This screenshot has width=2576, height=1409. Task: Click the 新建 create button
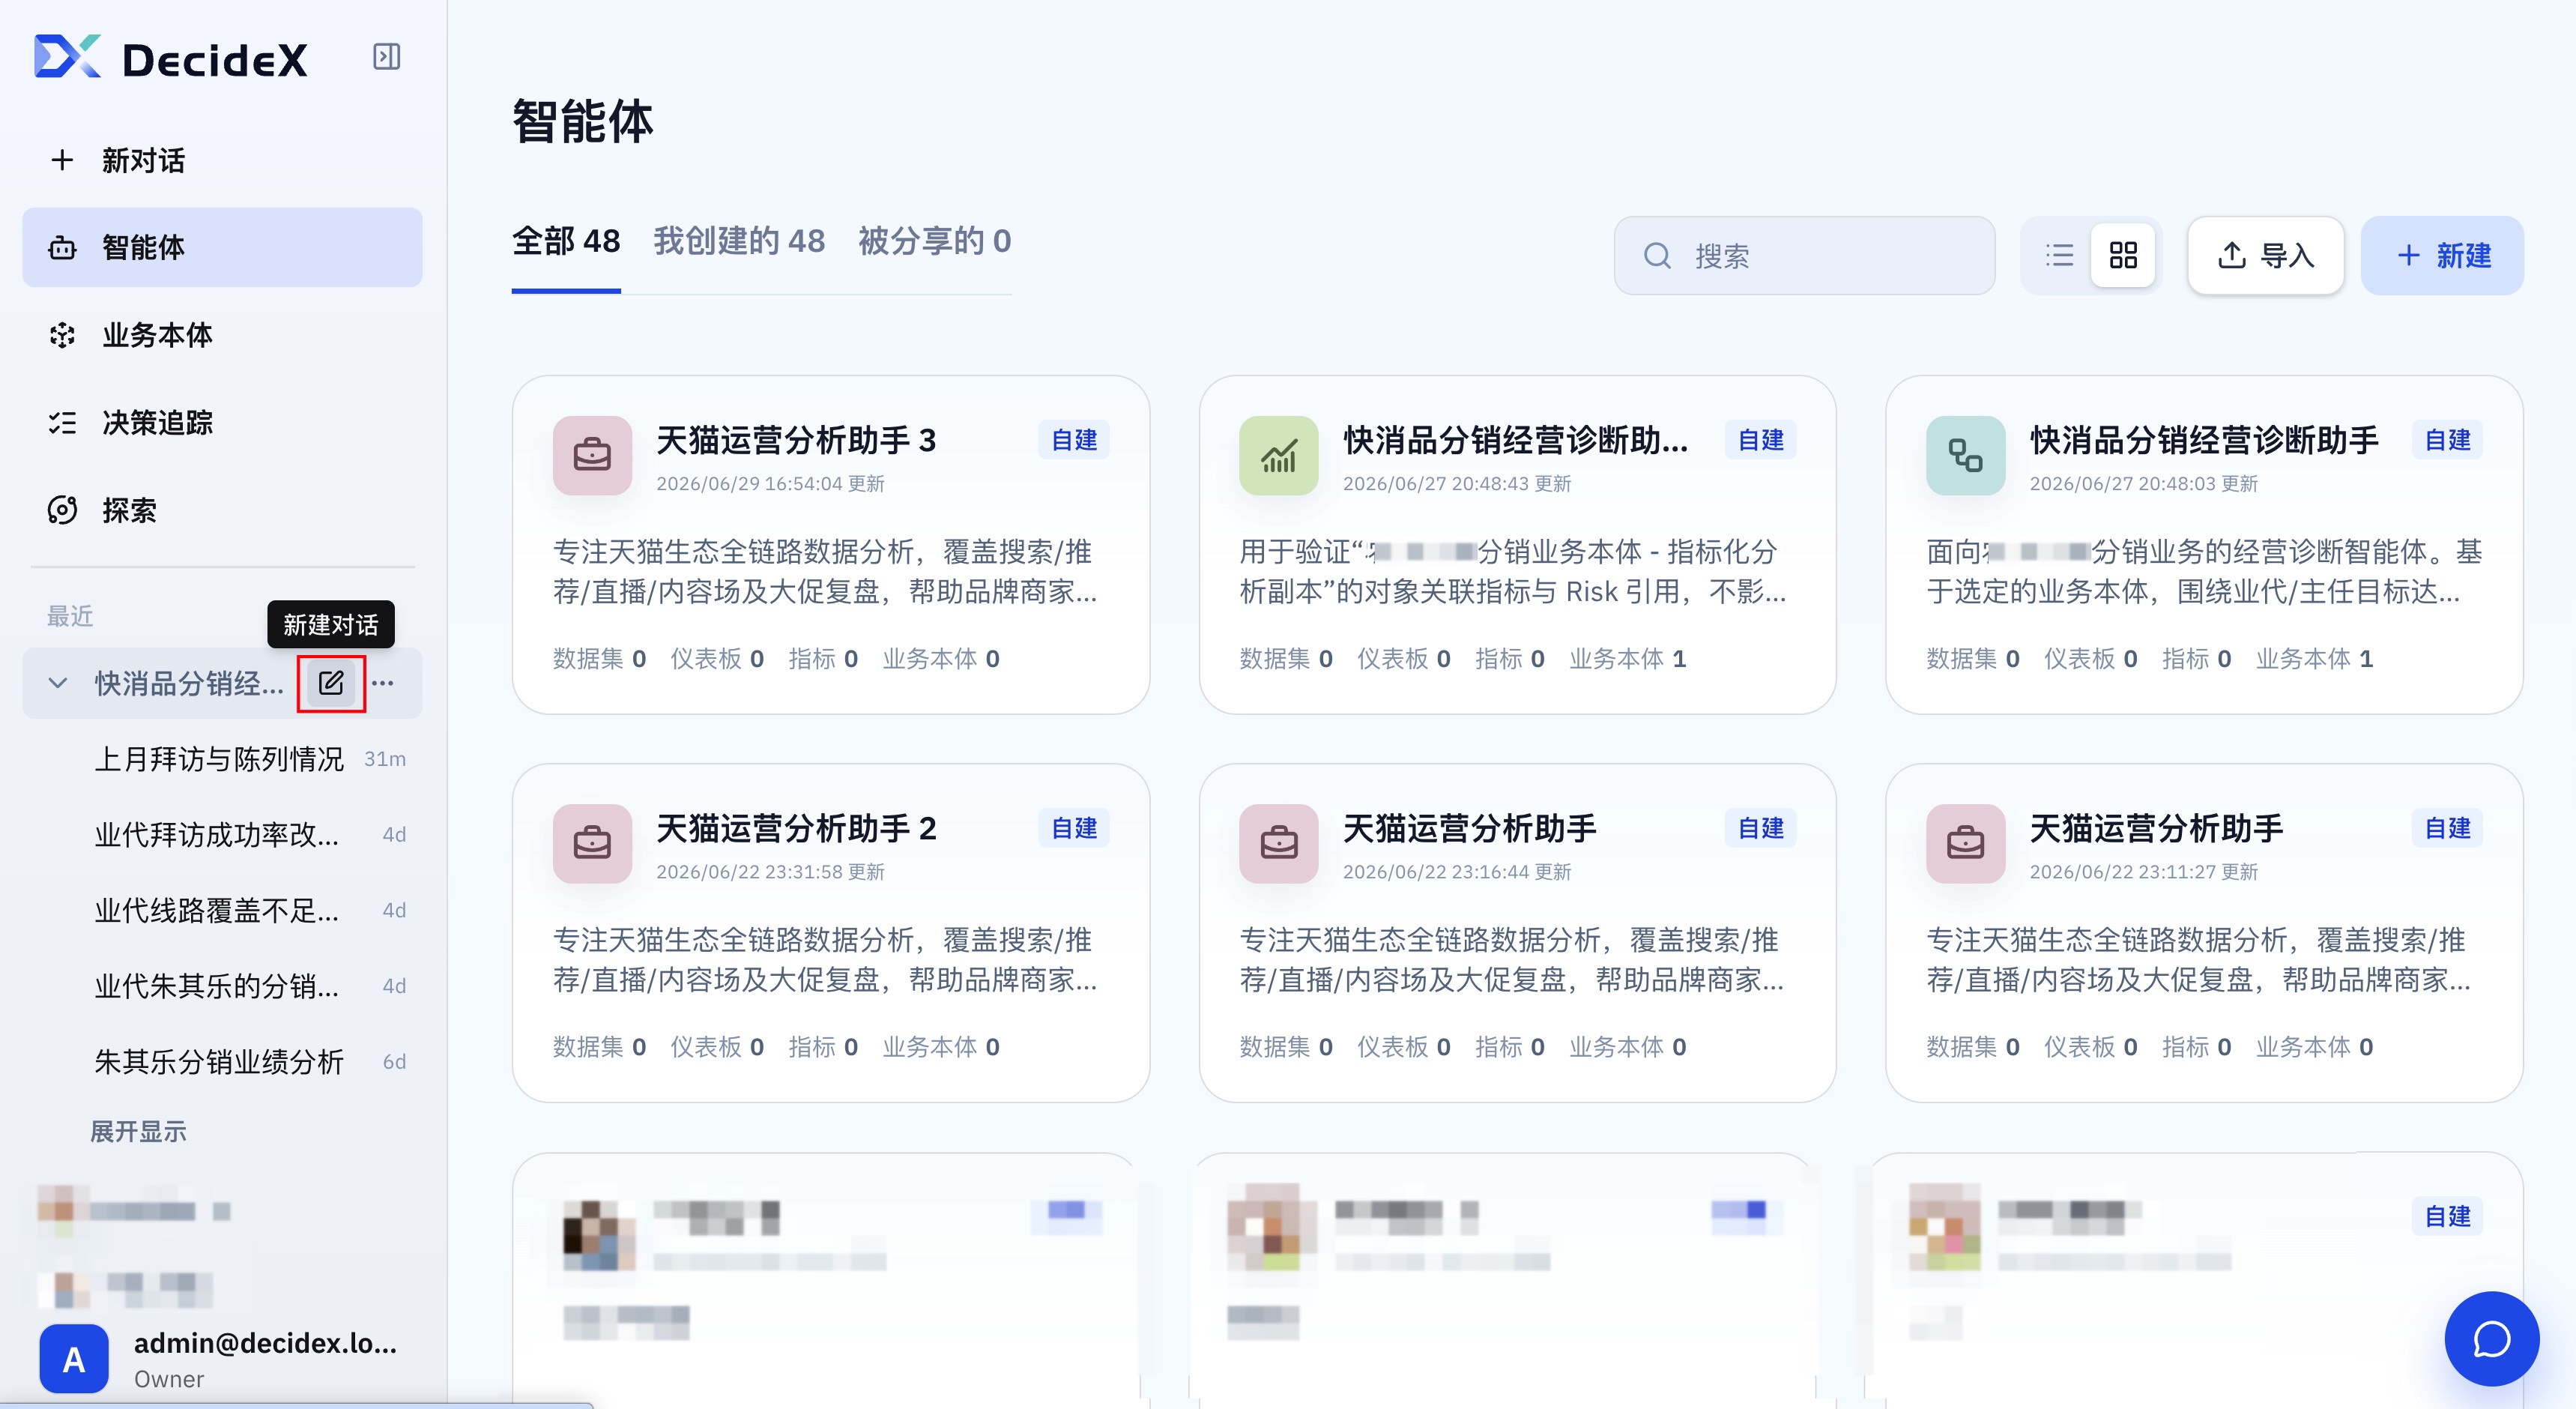click(2442, 256)
